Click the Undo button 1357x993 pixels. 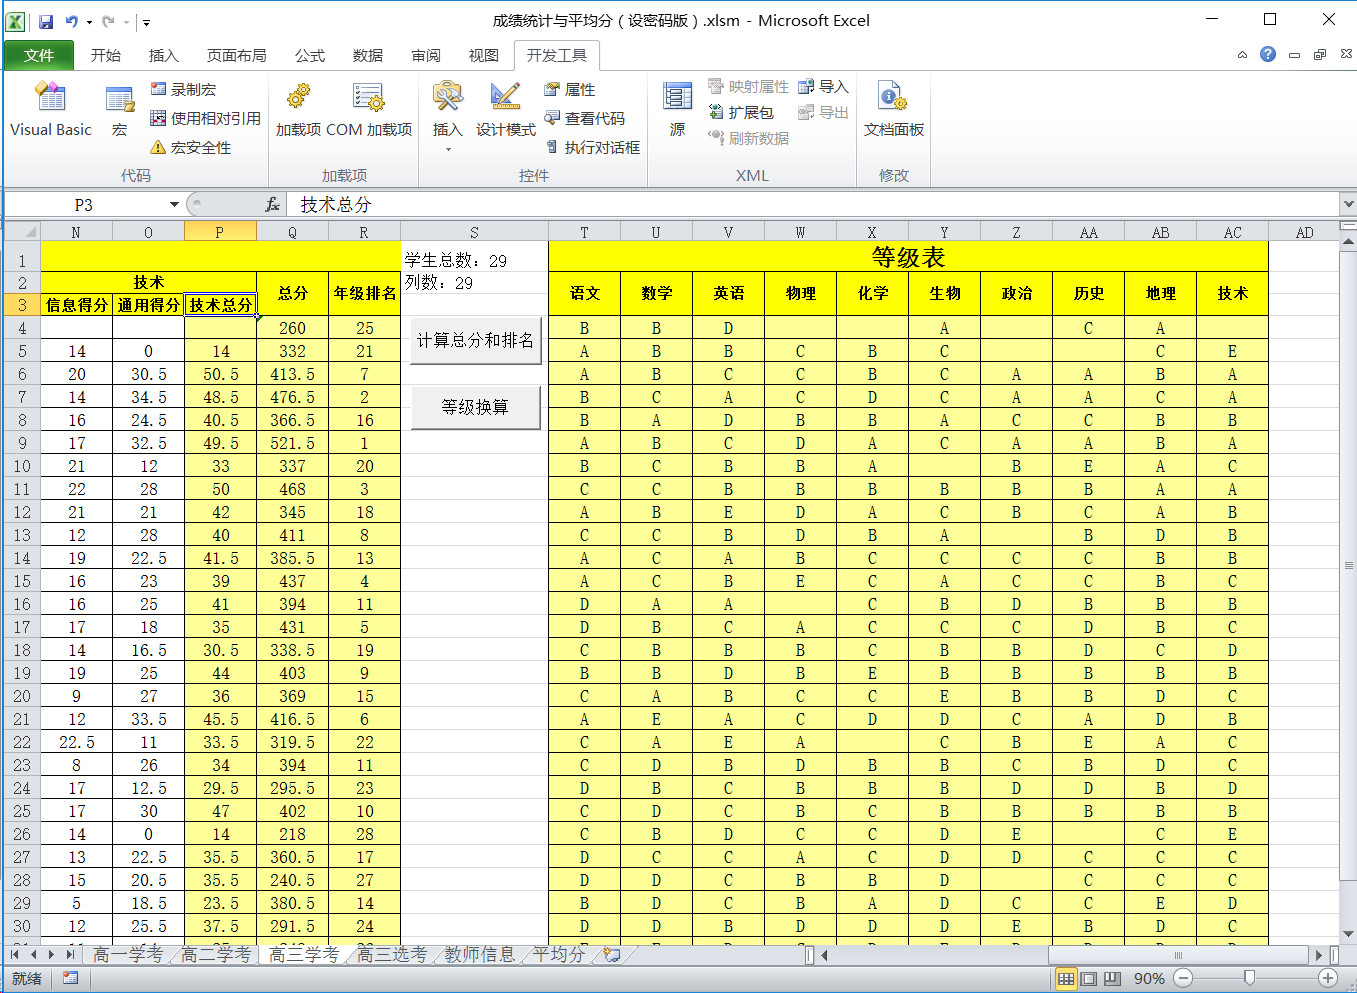[72, 21]
